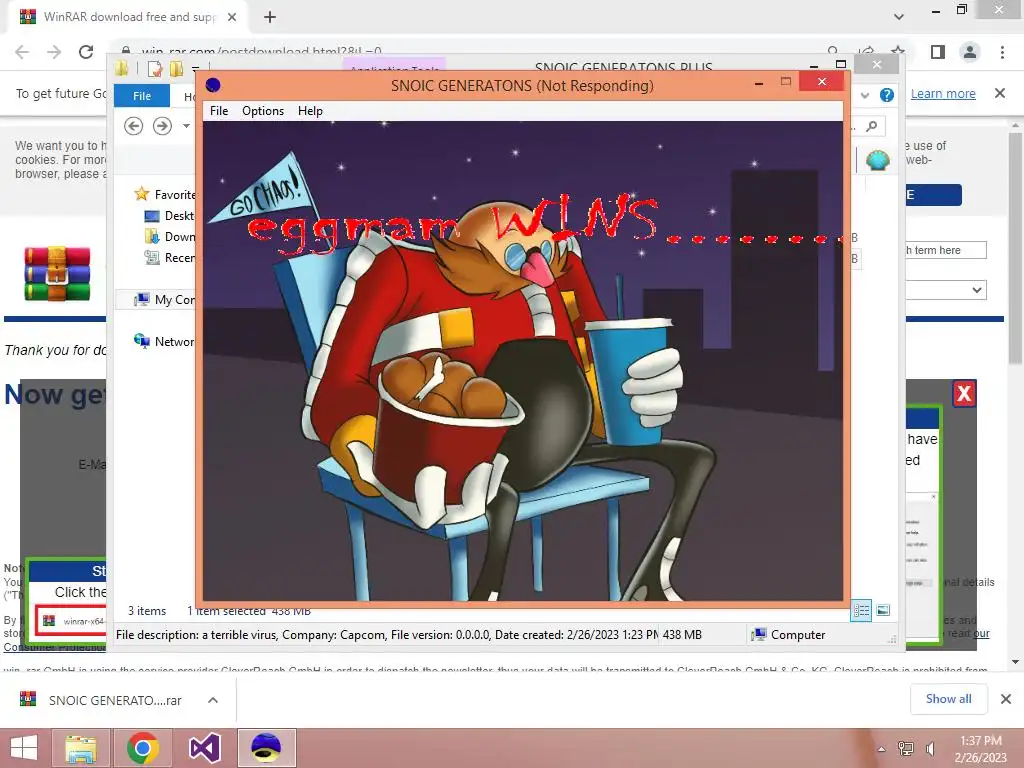Viewport: 1024px width, 768px height.
Task: Close the red X ad overlay
Action: [x=963, y=393]
